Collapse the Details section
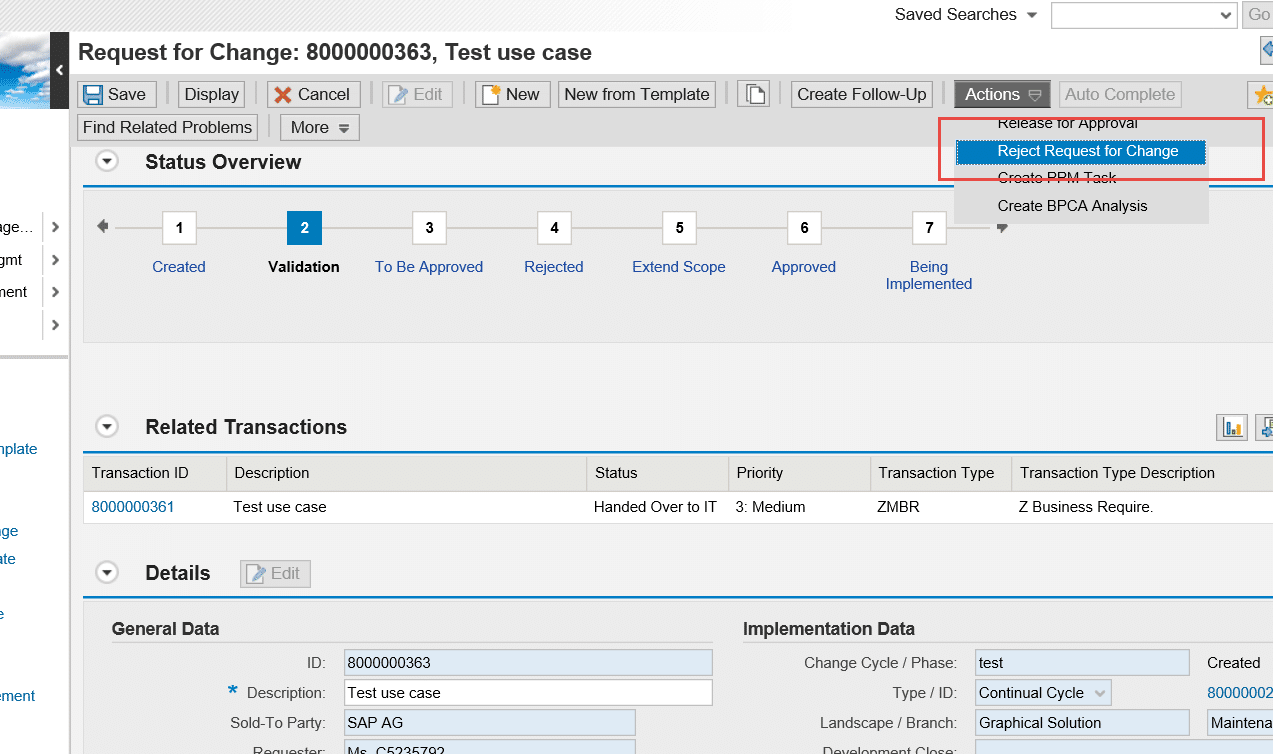Screen dimensions: 1273x754 point(107,573)
